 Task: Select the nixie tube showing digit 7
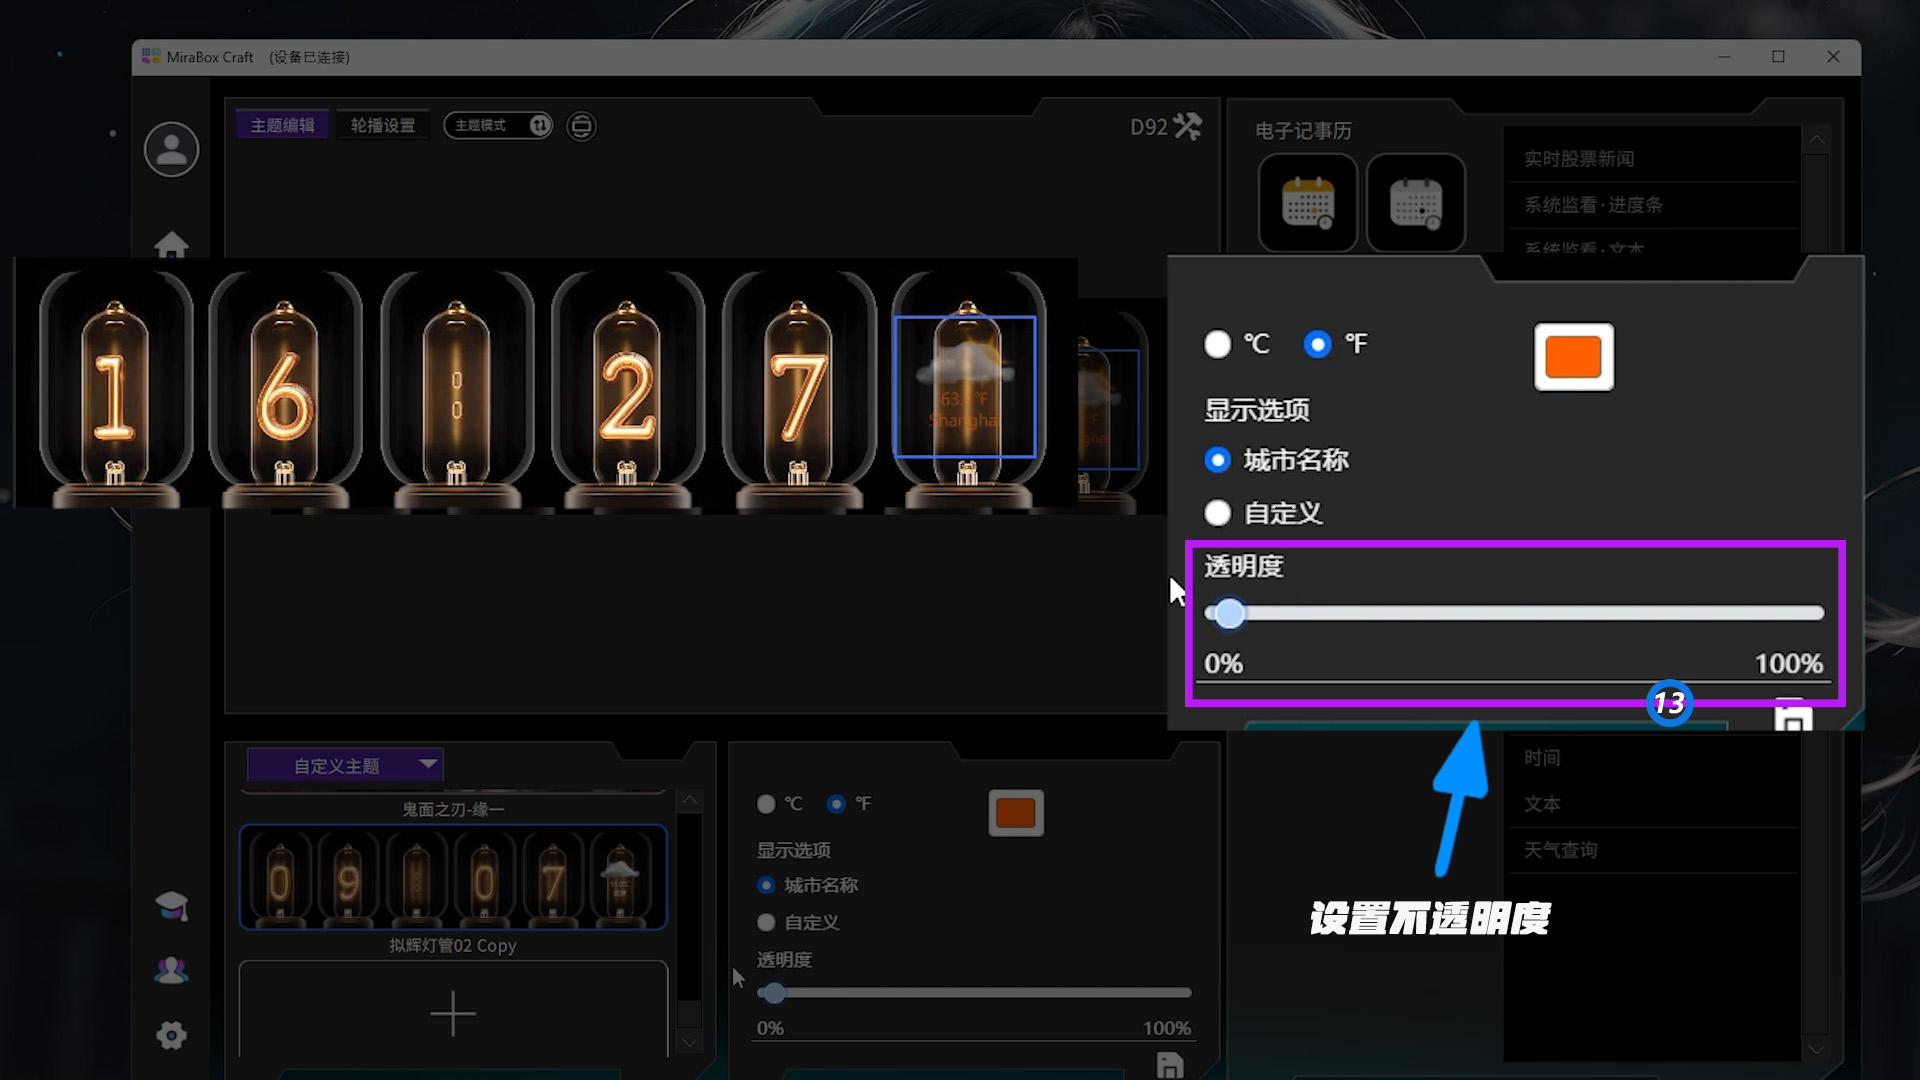[x=798, y=388]
